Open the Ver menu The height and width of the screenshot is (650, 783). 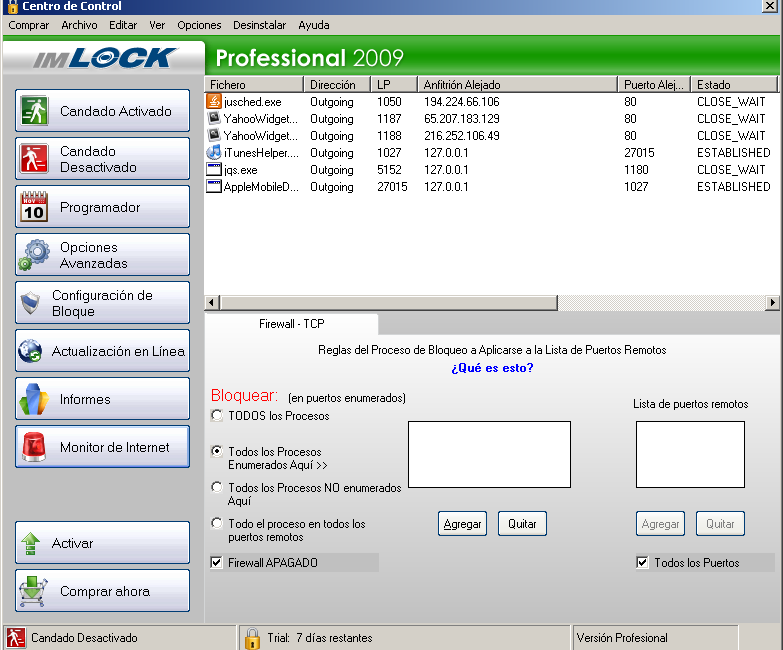click(x=157, y=25)
